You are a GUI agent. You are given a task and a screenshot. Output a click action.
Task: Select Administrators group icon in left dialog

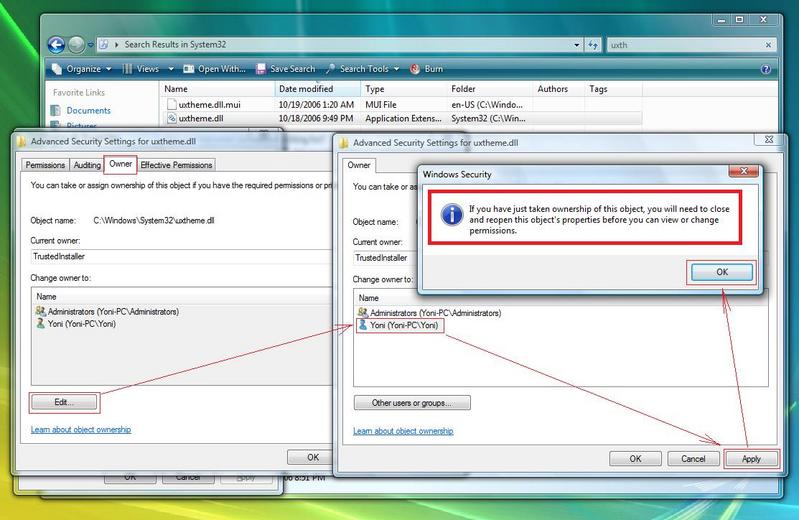(x=40, y=312)
